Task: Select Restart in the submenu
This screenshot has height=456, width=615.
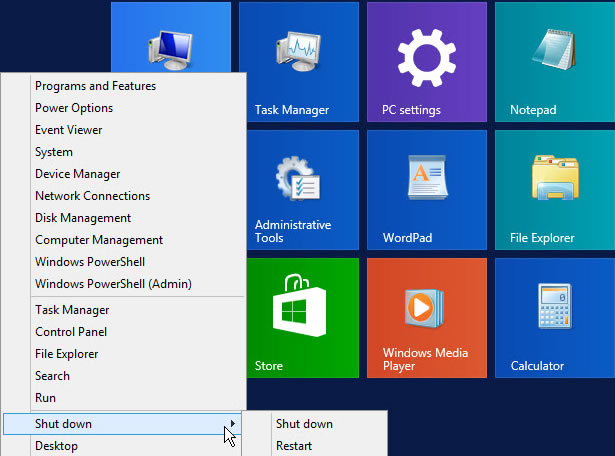Action: [294, 446]
